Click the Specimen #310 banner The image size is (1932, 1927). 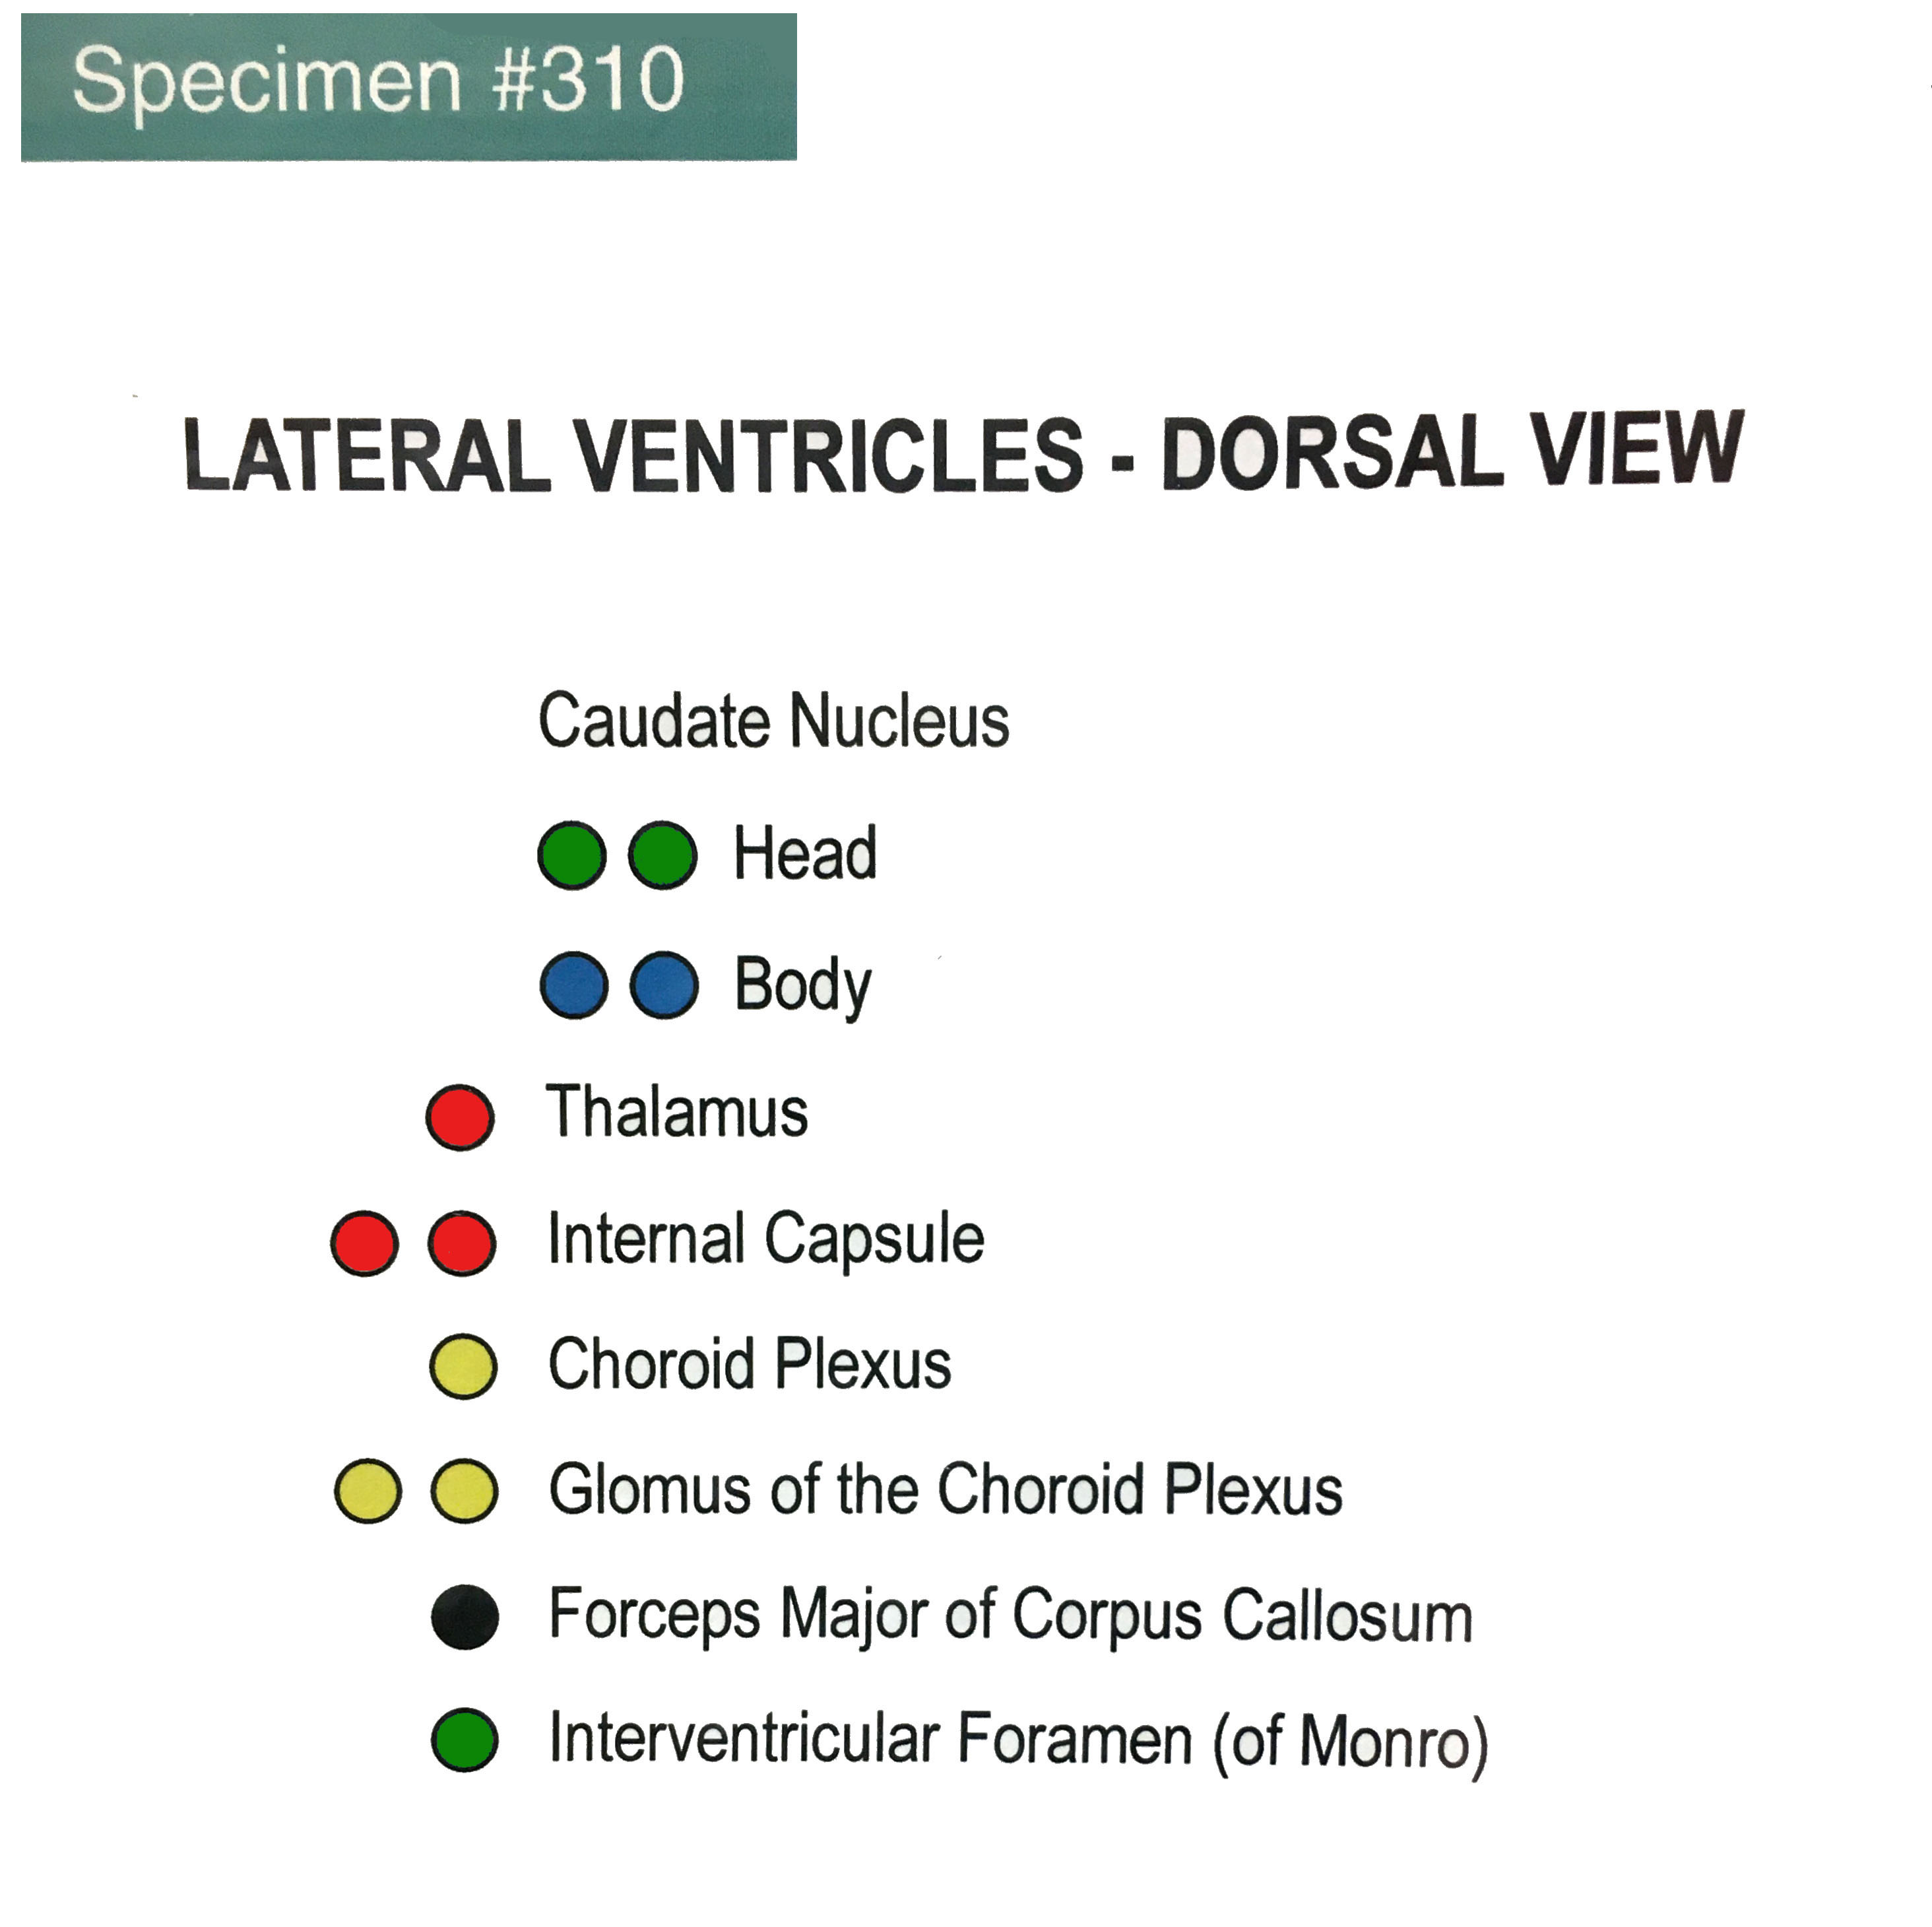(408, 86)
